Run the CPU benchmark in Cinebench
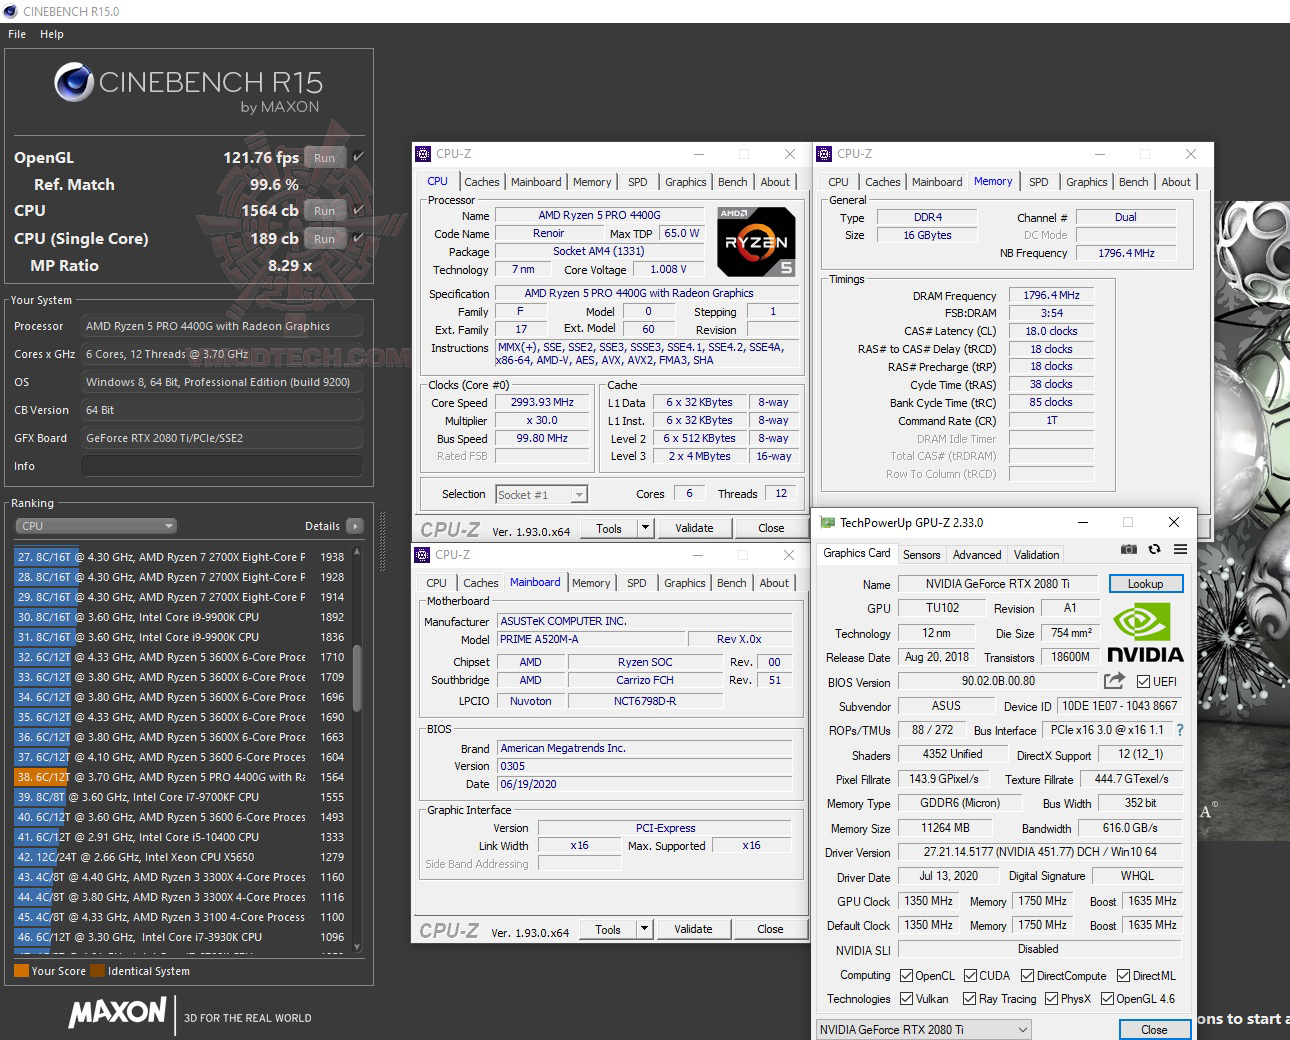 [324, 210]
